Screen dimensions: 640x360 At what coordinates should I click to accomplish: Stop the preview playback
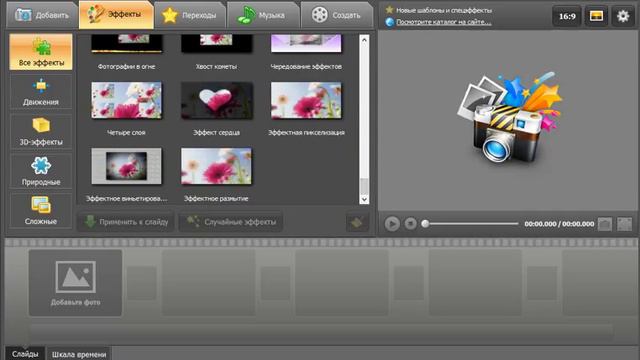pyautogui.click(x=411, y=224)
